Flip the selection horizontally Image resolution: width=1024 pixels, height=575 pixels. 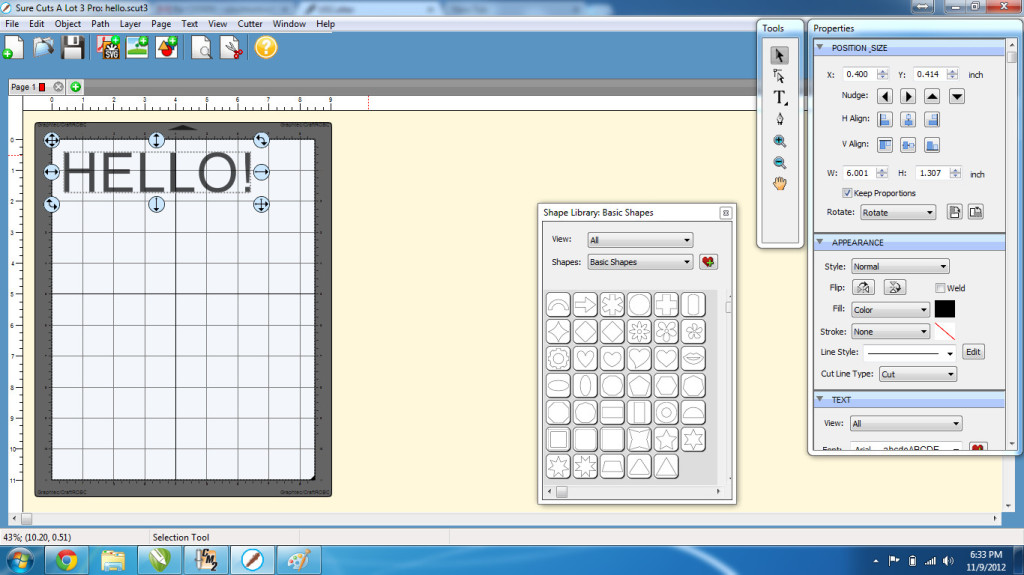863,288
